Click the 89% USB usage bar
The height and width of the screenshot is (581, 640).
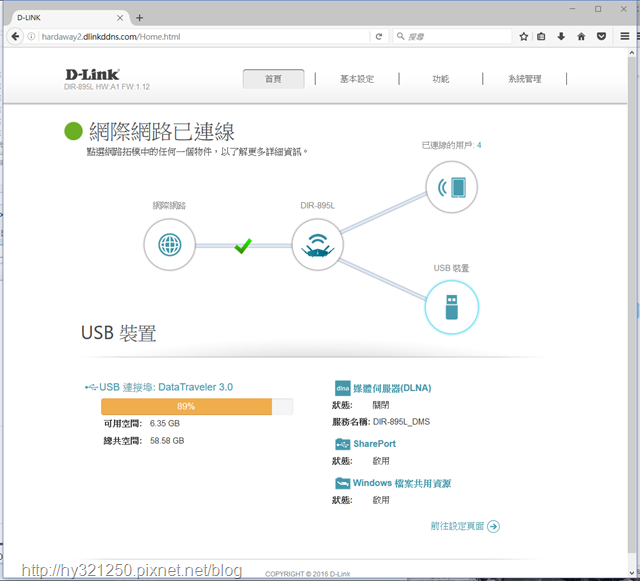point(197,407)
